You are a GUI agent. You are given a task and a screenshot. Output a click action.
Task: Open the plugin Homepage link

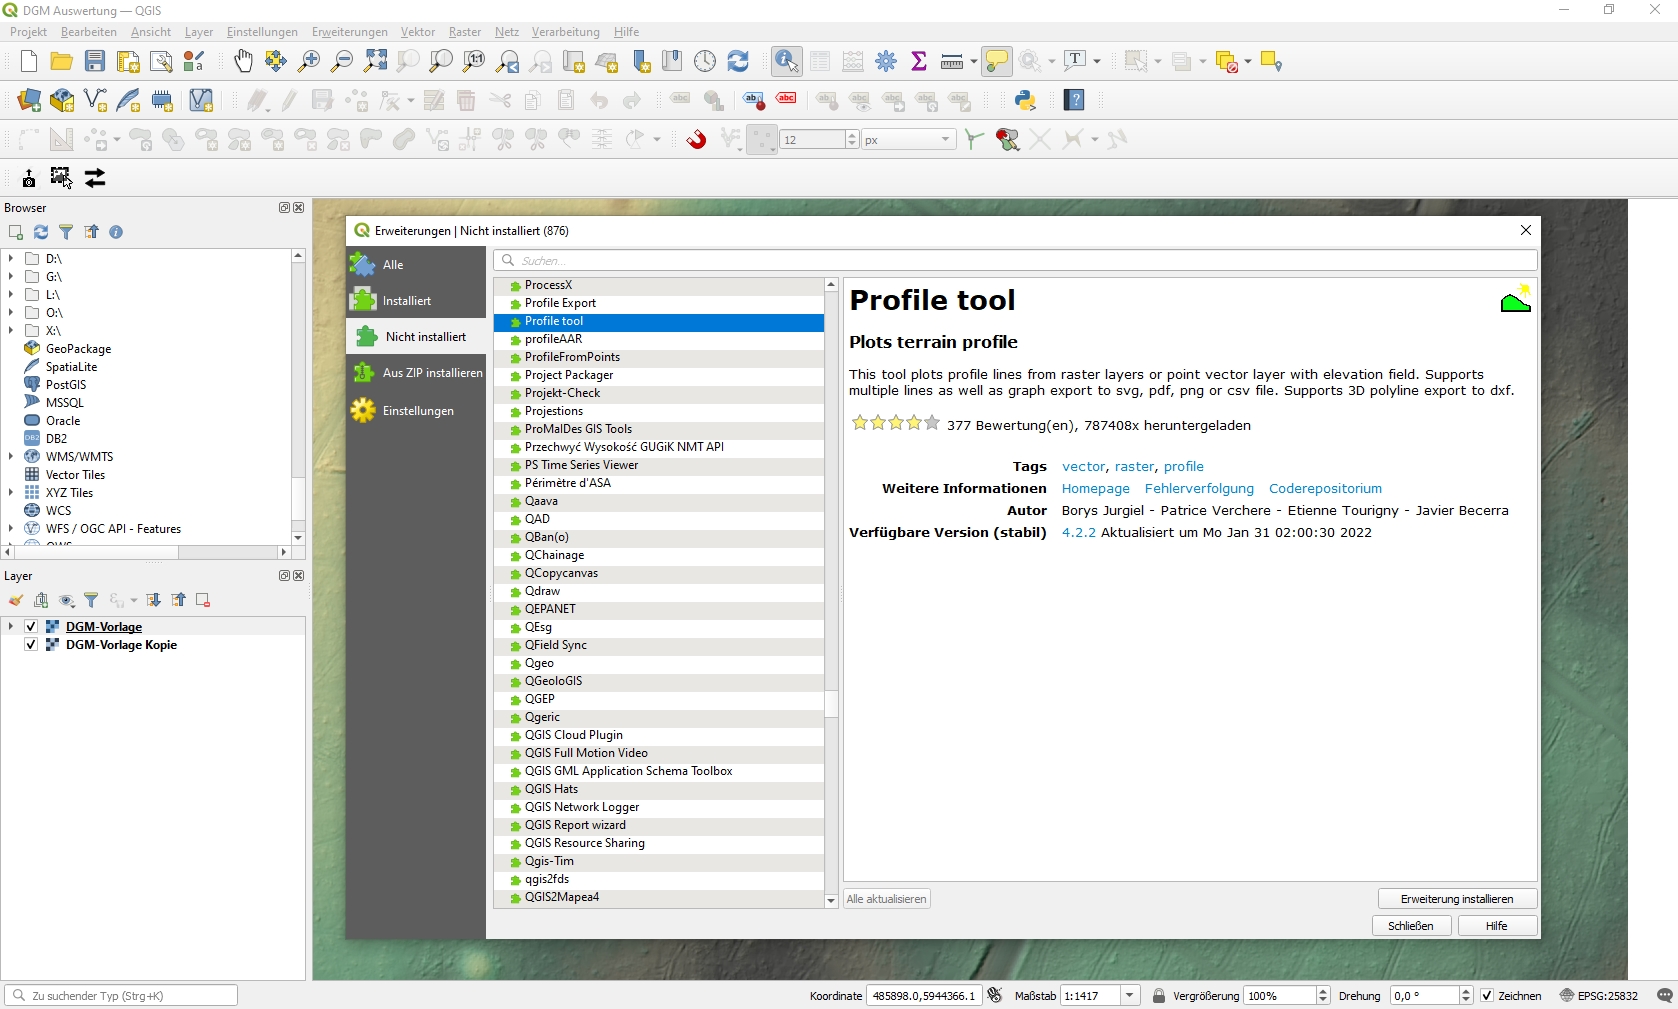tap(1096, 489)
